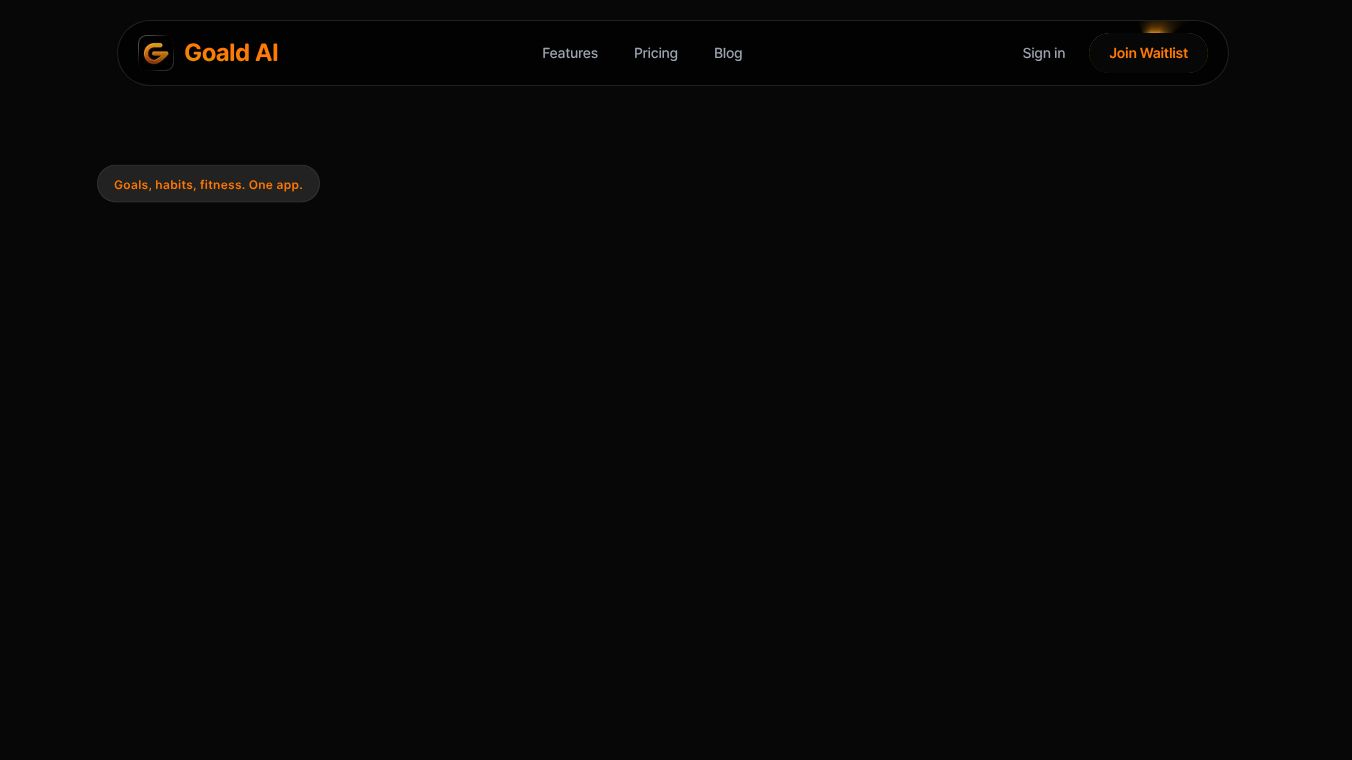Open the Blog link in navbar
1352x760 pixels.
pos(728,53)
